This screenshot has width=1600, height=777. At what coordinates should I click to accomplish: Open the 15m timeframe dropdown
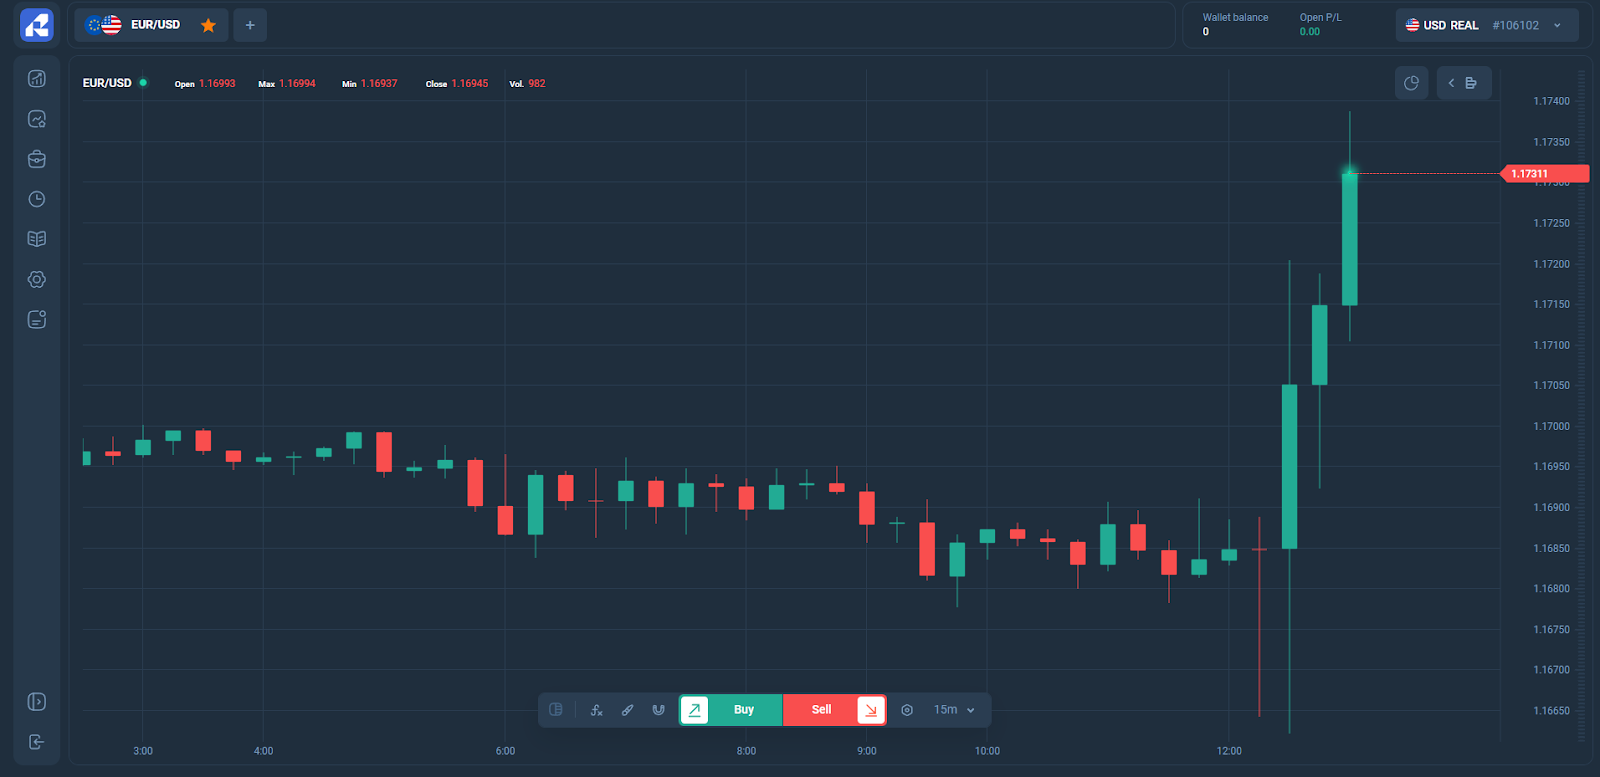pyautogui.click(x=953, y=710)
